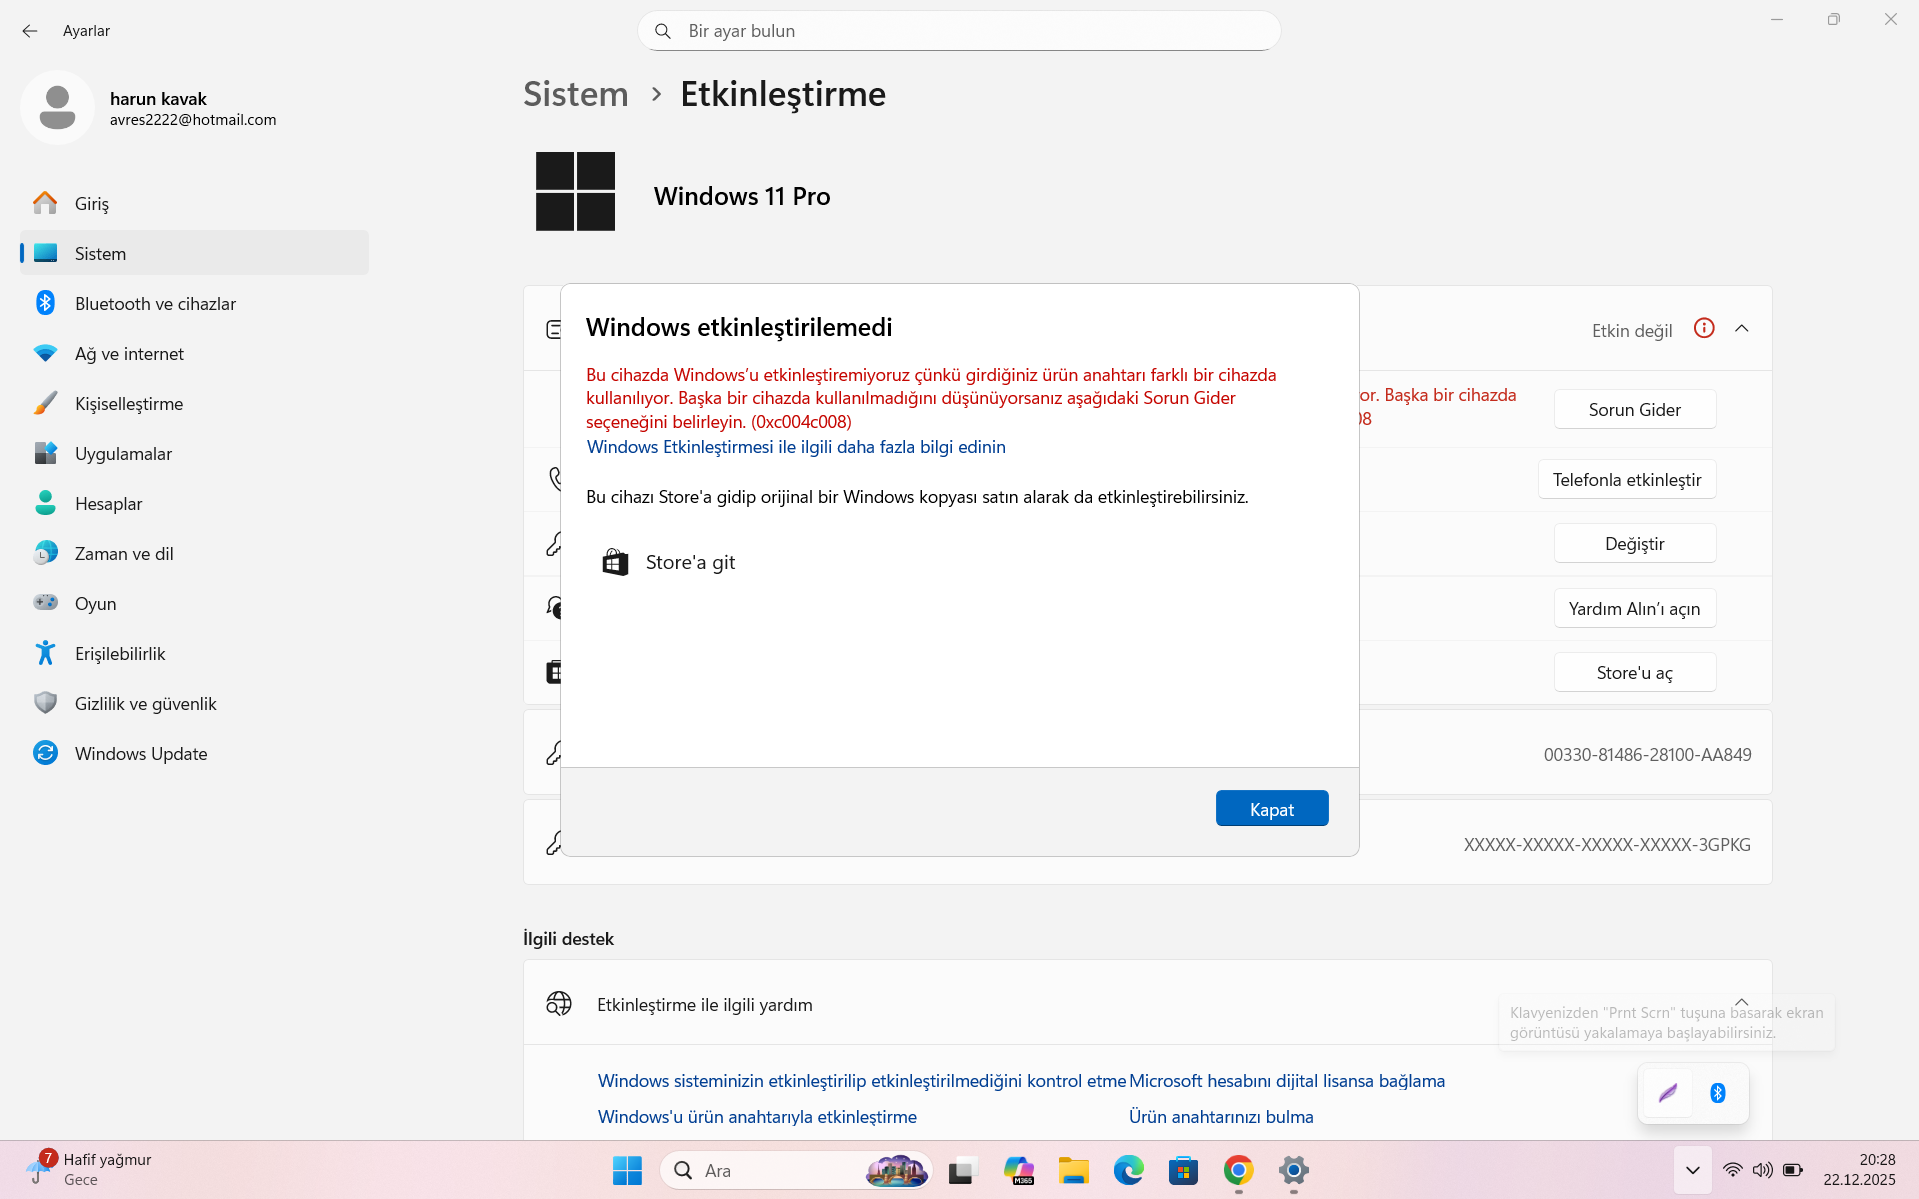Click the Windows Update refresh icon
The width and height of the screenshot is (1919, 1199).
(x=45, y=753)
